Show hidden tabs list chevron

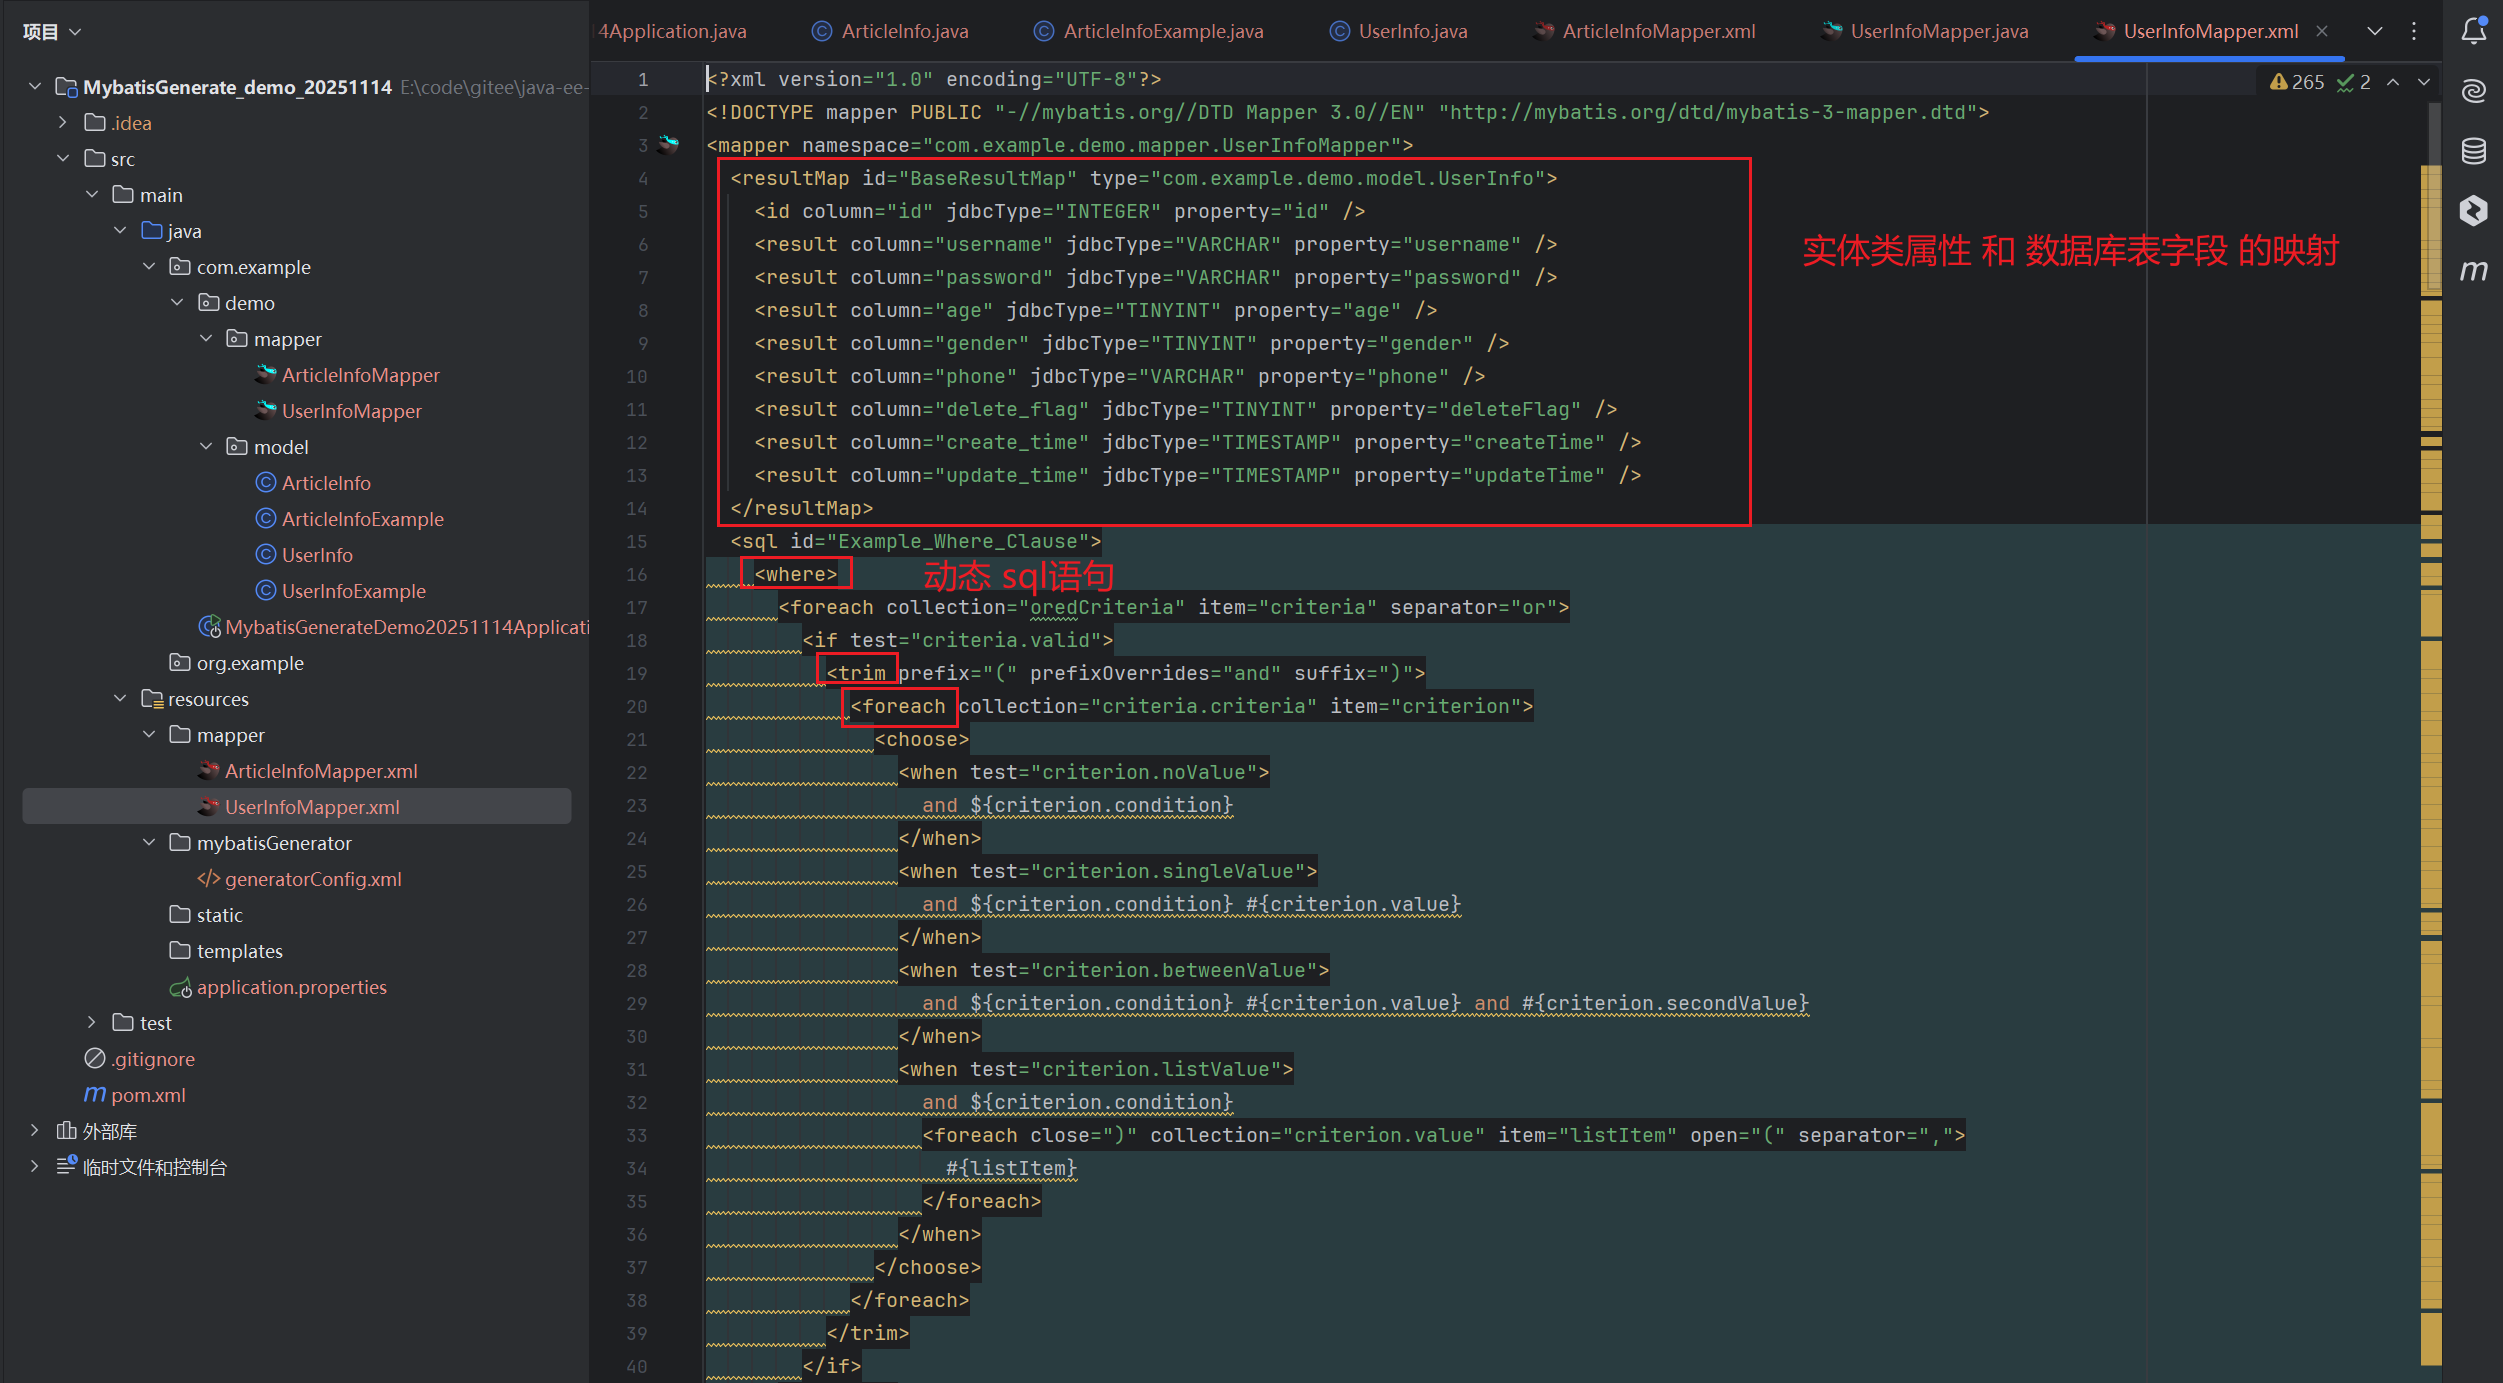pos(2374,31)
